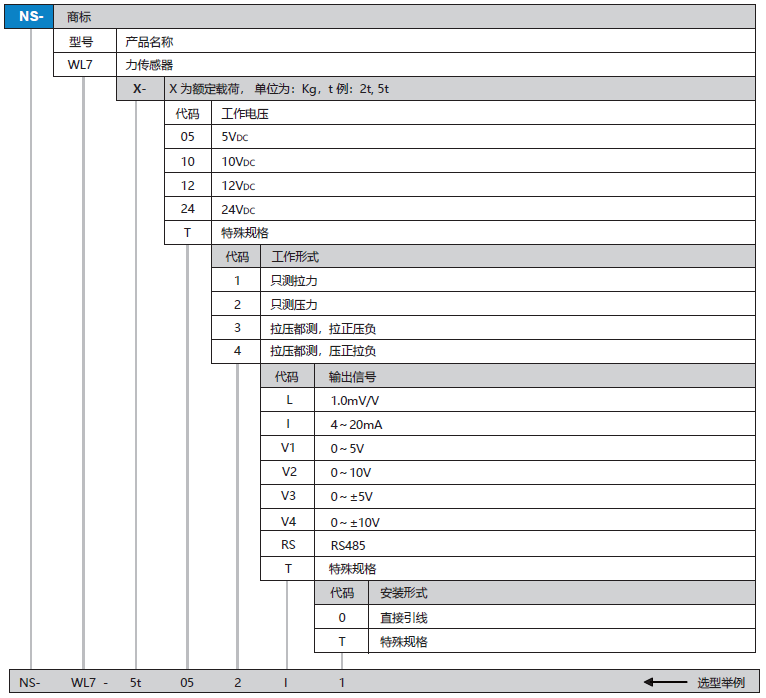
Task: Click the 0~10V output row
Action: (351, 472)
